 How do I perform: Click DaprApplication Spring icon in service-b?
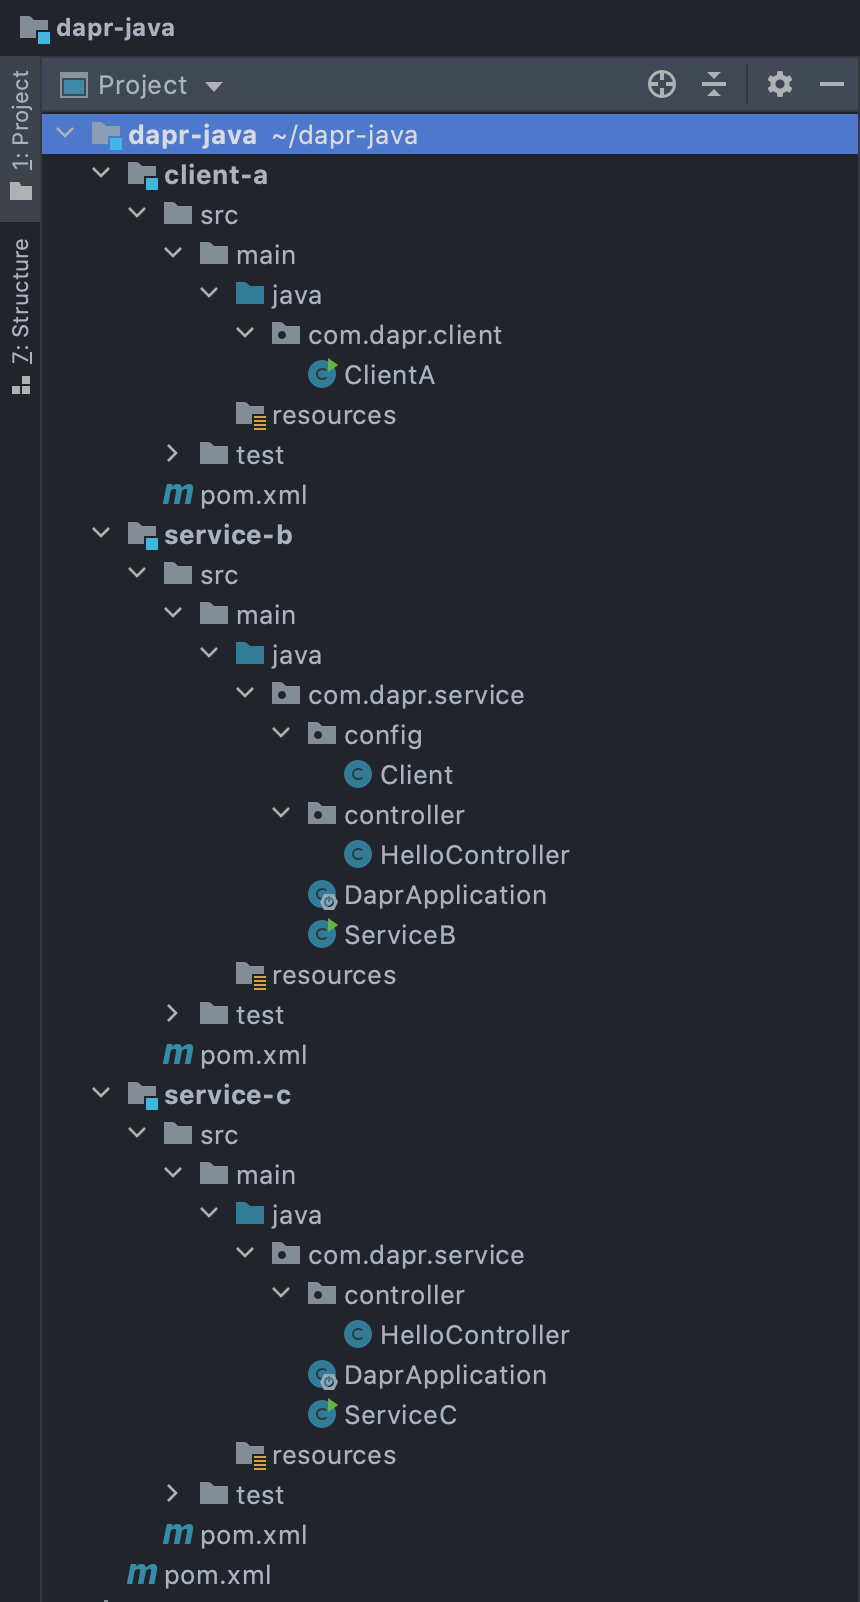pos(322,895)
